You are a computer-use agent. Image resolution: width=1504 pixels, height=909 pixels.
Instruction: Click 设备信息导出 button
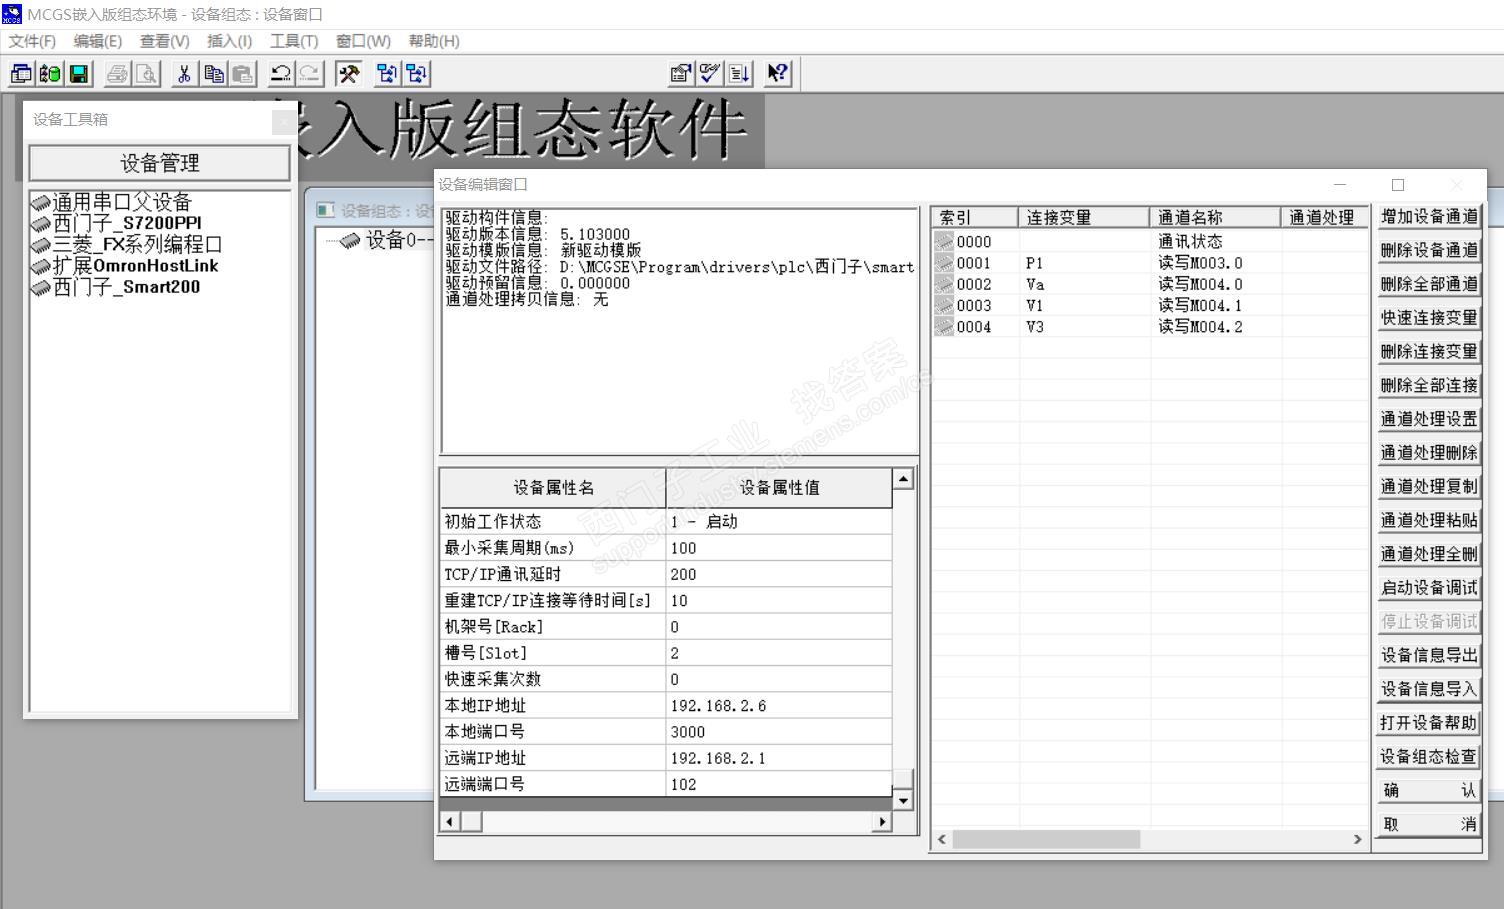pyautogui.click(x=1428, y=656)
